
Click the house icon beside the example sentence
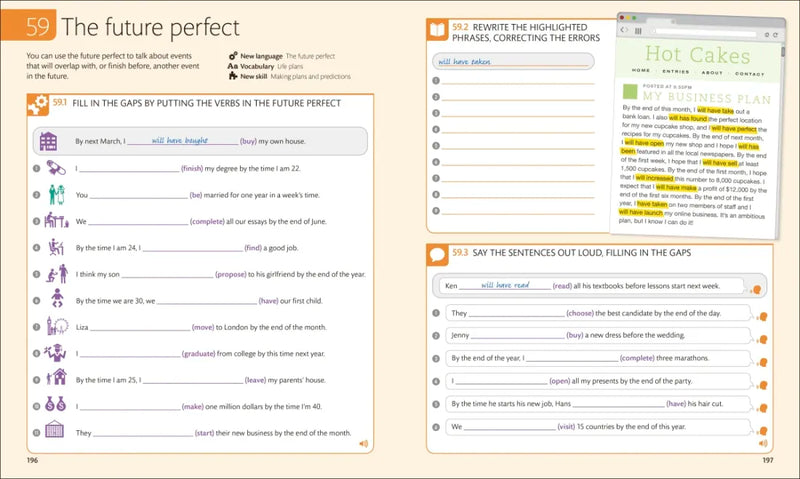point(47,142)
